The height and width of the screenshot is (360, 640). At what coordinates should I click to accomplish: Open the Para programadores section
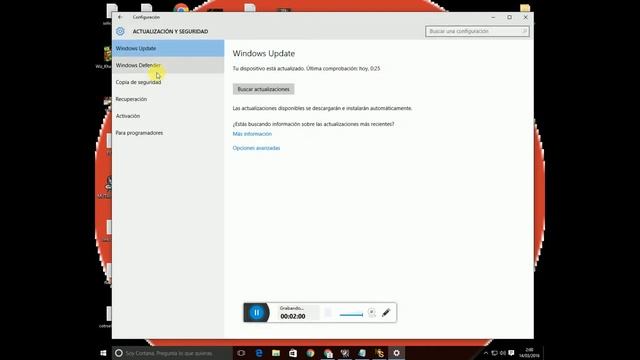click(168, 133)
